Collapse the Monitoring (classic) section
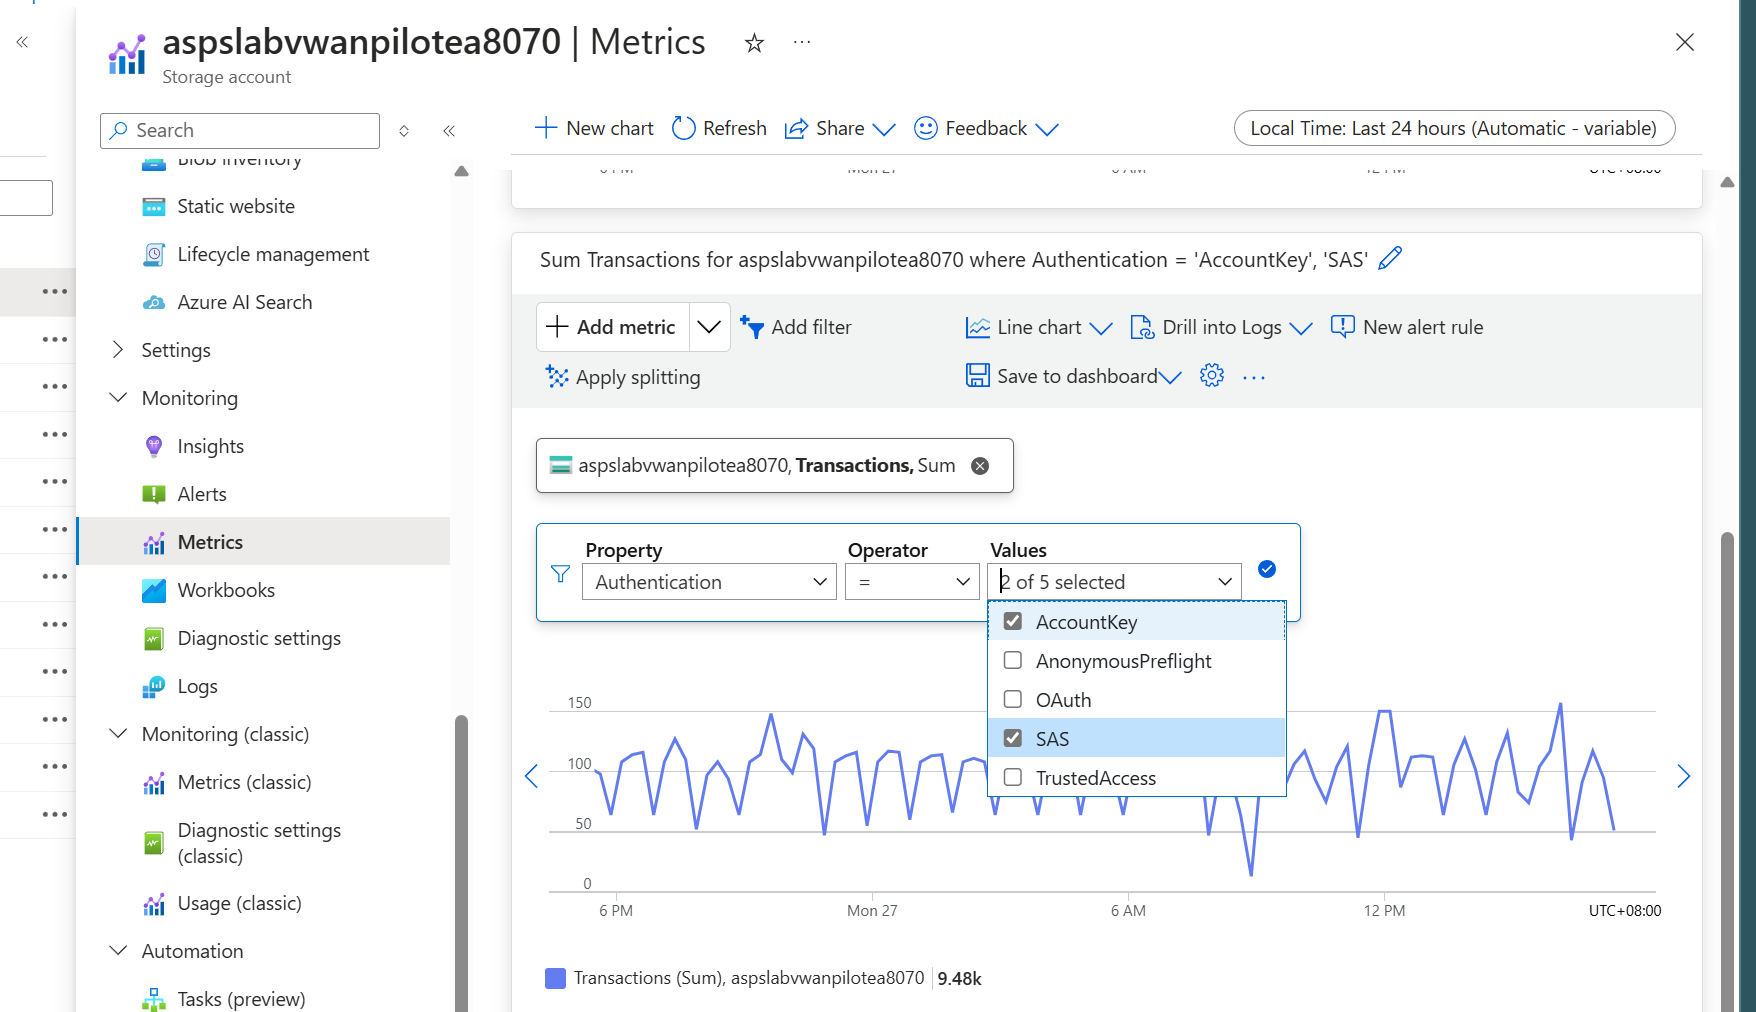 tap(118, 733)
